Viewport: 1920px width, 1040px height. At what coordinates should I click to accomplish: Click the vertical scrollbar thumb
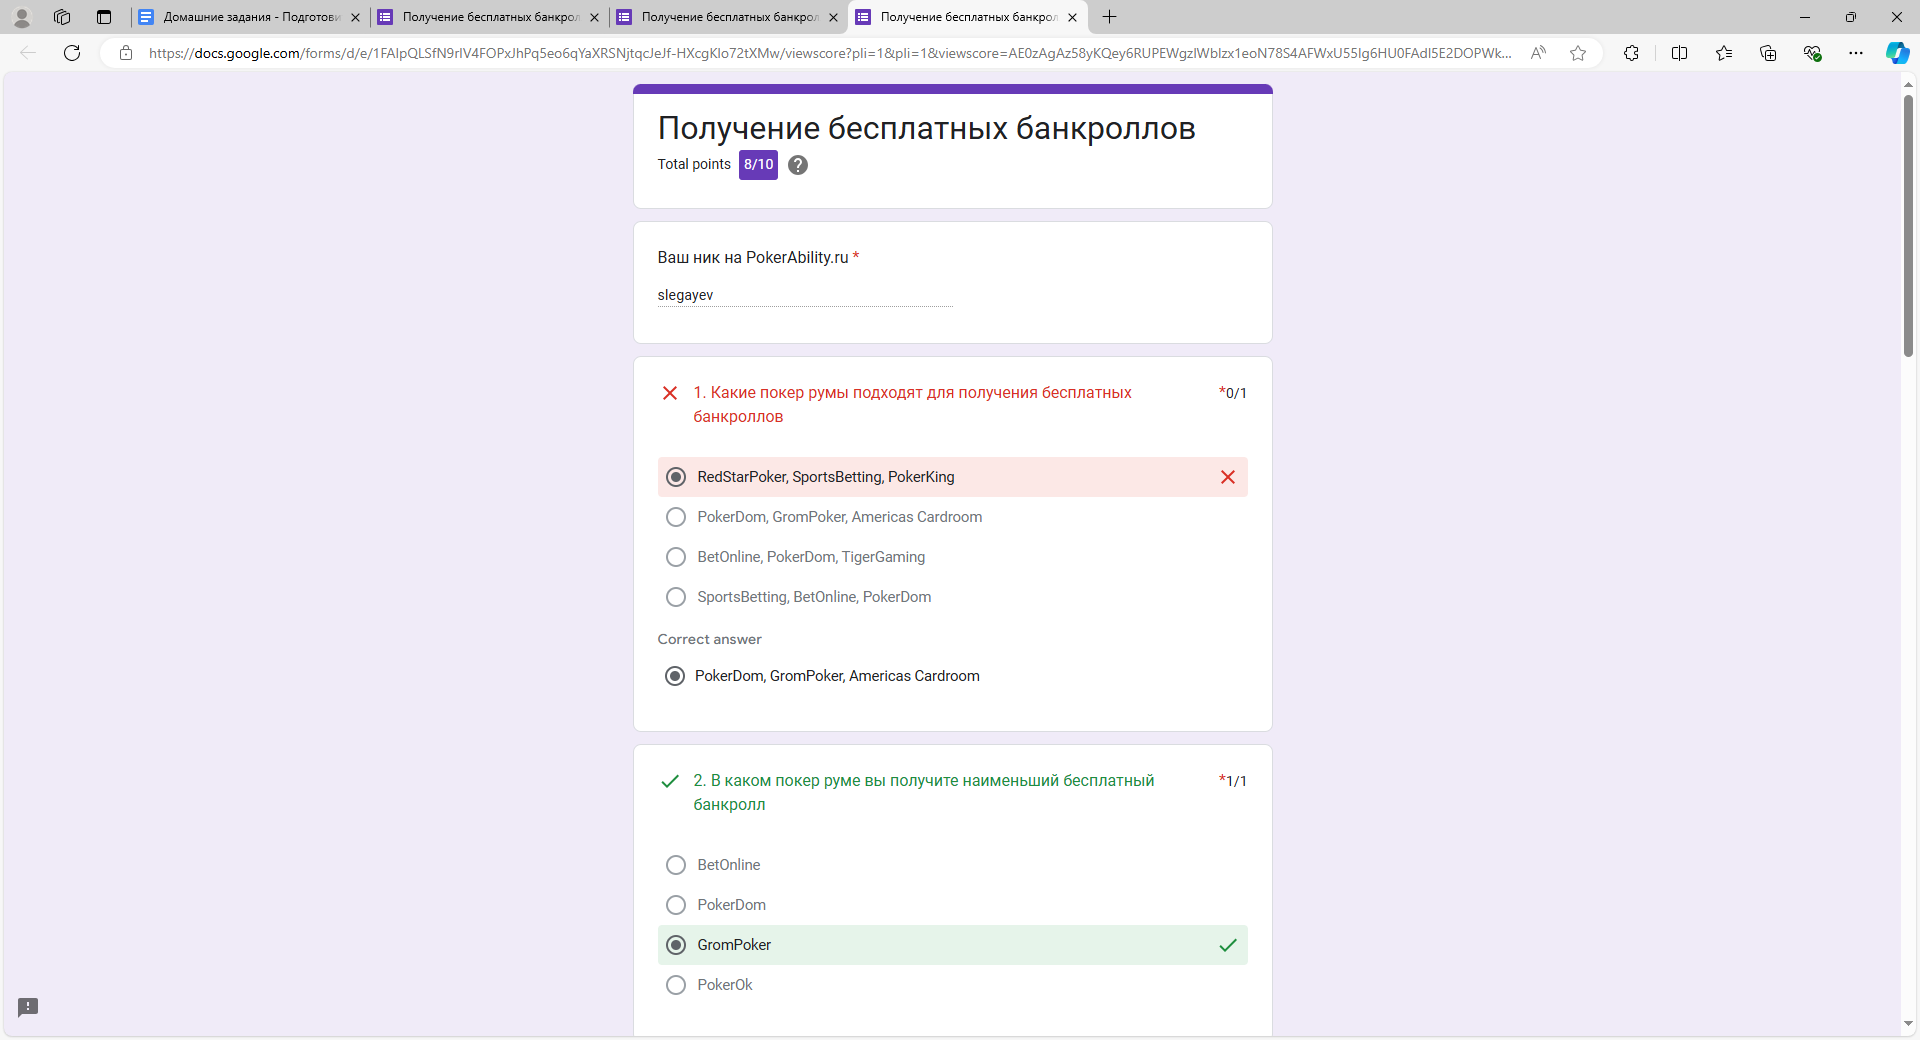pyautogui.click(x=1908, y=225)
